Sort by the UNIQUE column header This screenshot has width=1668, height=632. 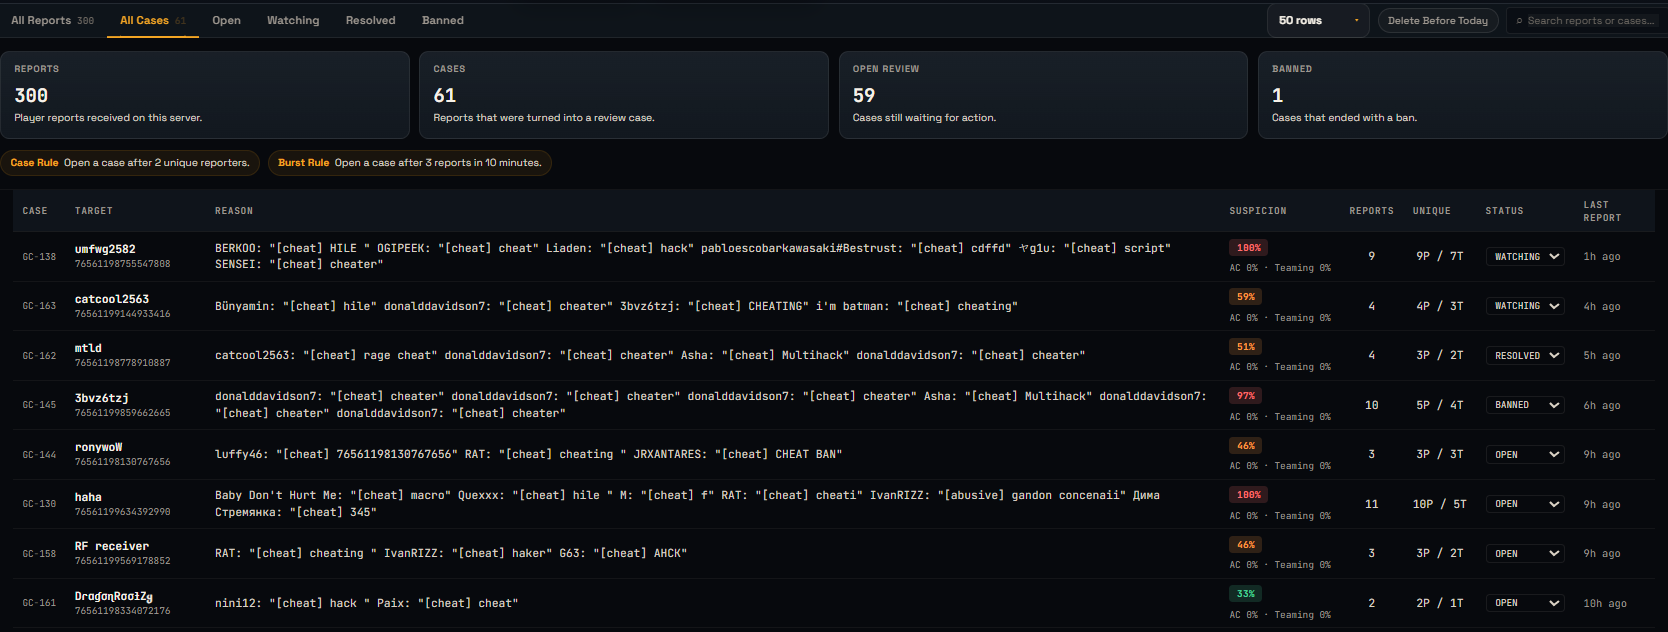[1432, 211]
